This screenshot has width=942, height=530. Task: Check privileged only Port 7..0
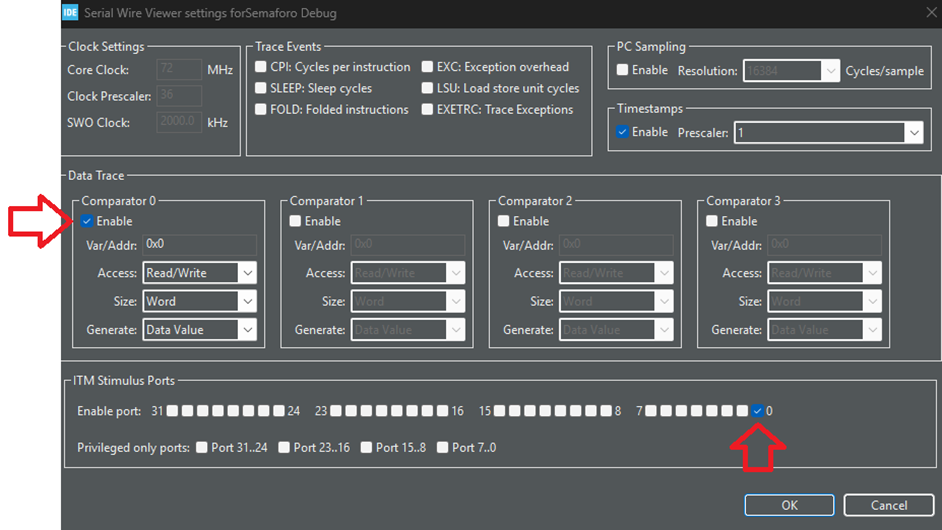point(443,447)
